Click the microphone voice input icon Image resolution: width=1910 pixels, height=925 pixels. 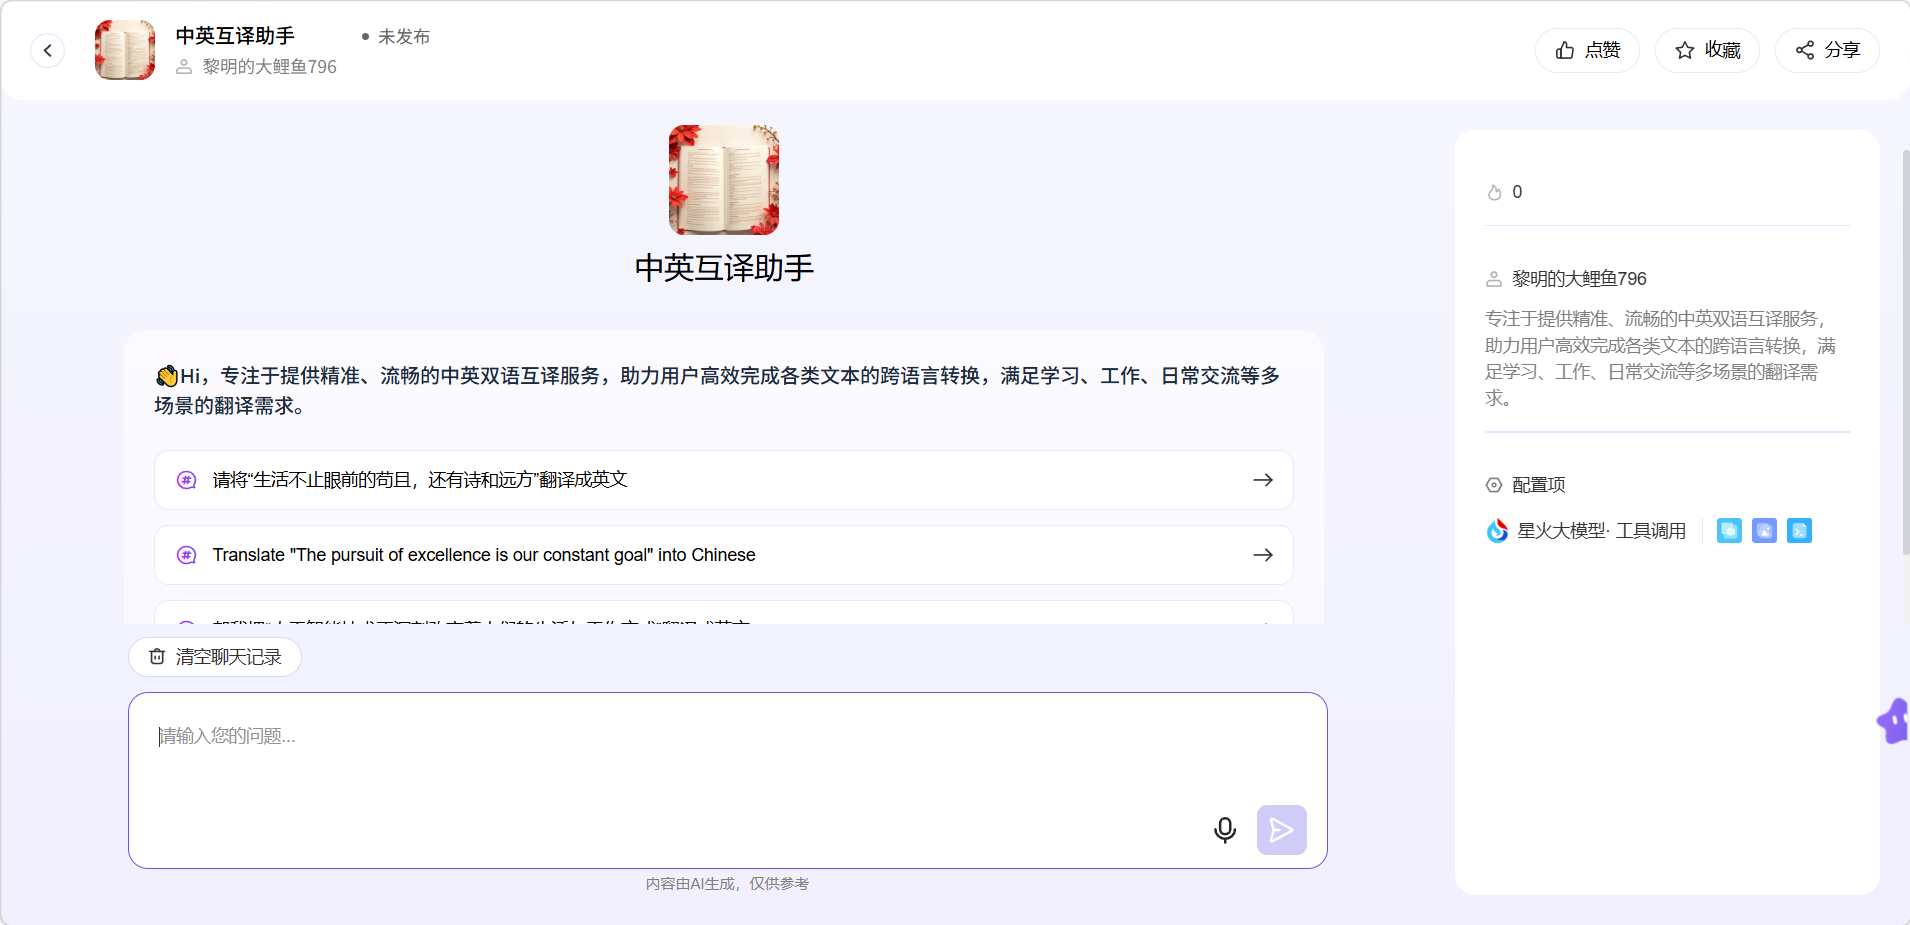pos(1224,830)
